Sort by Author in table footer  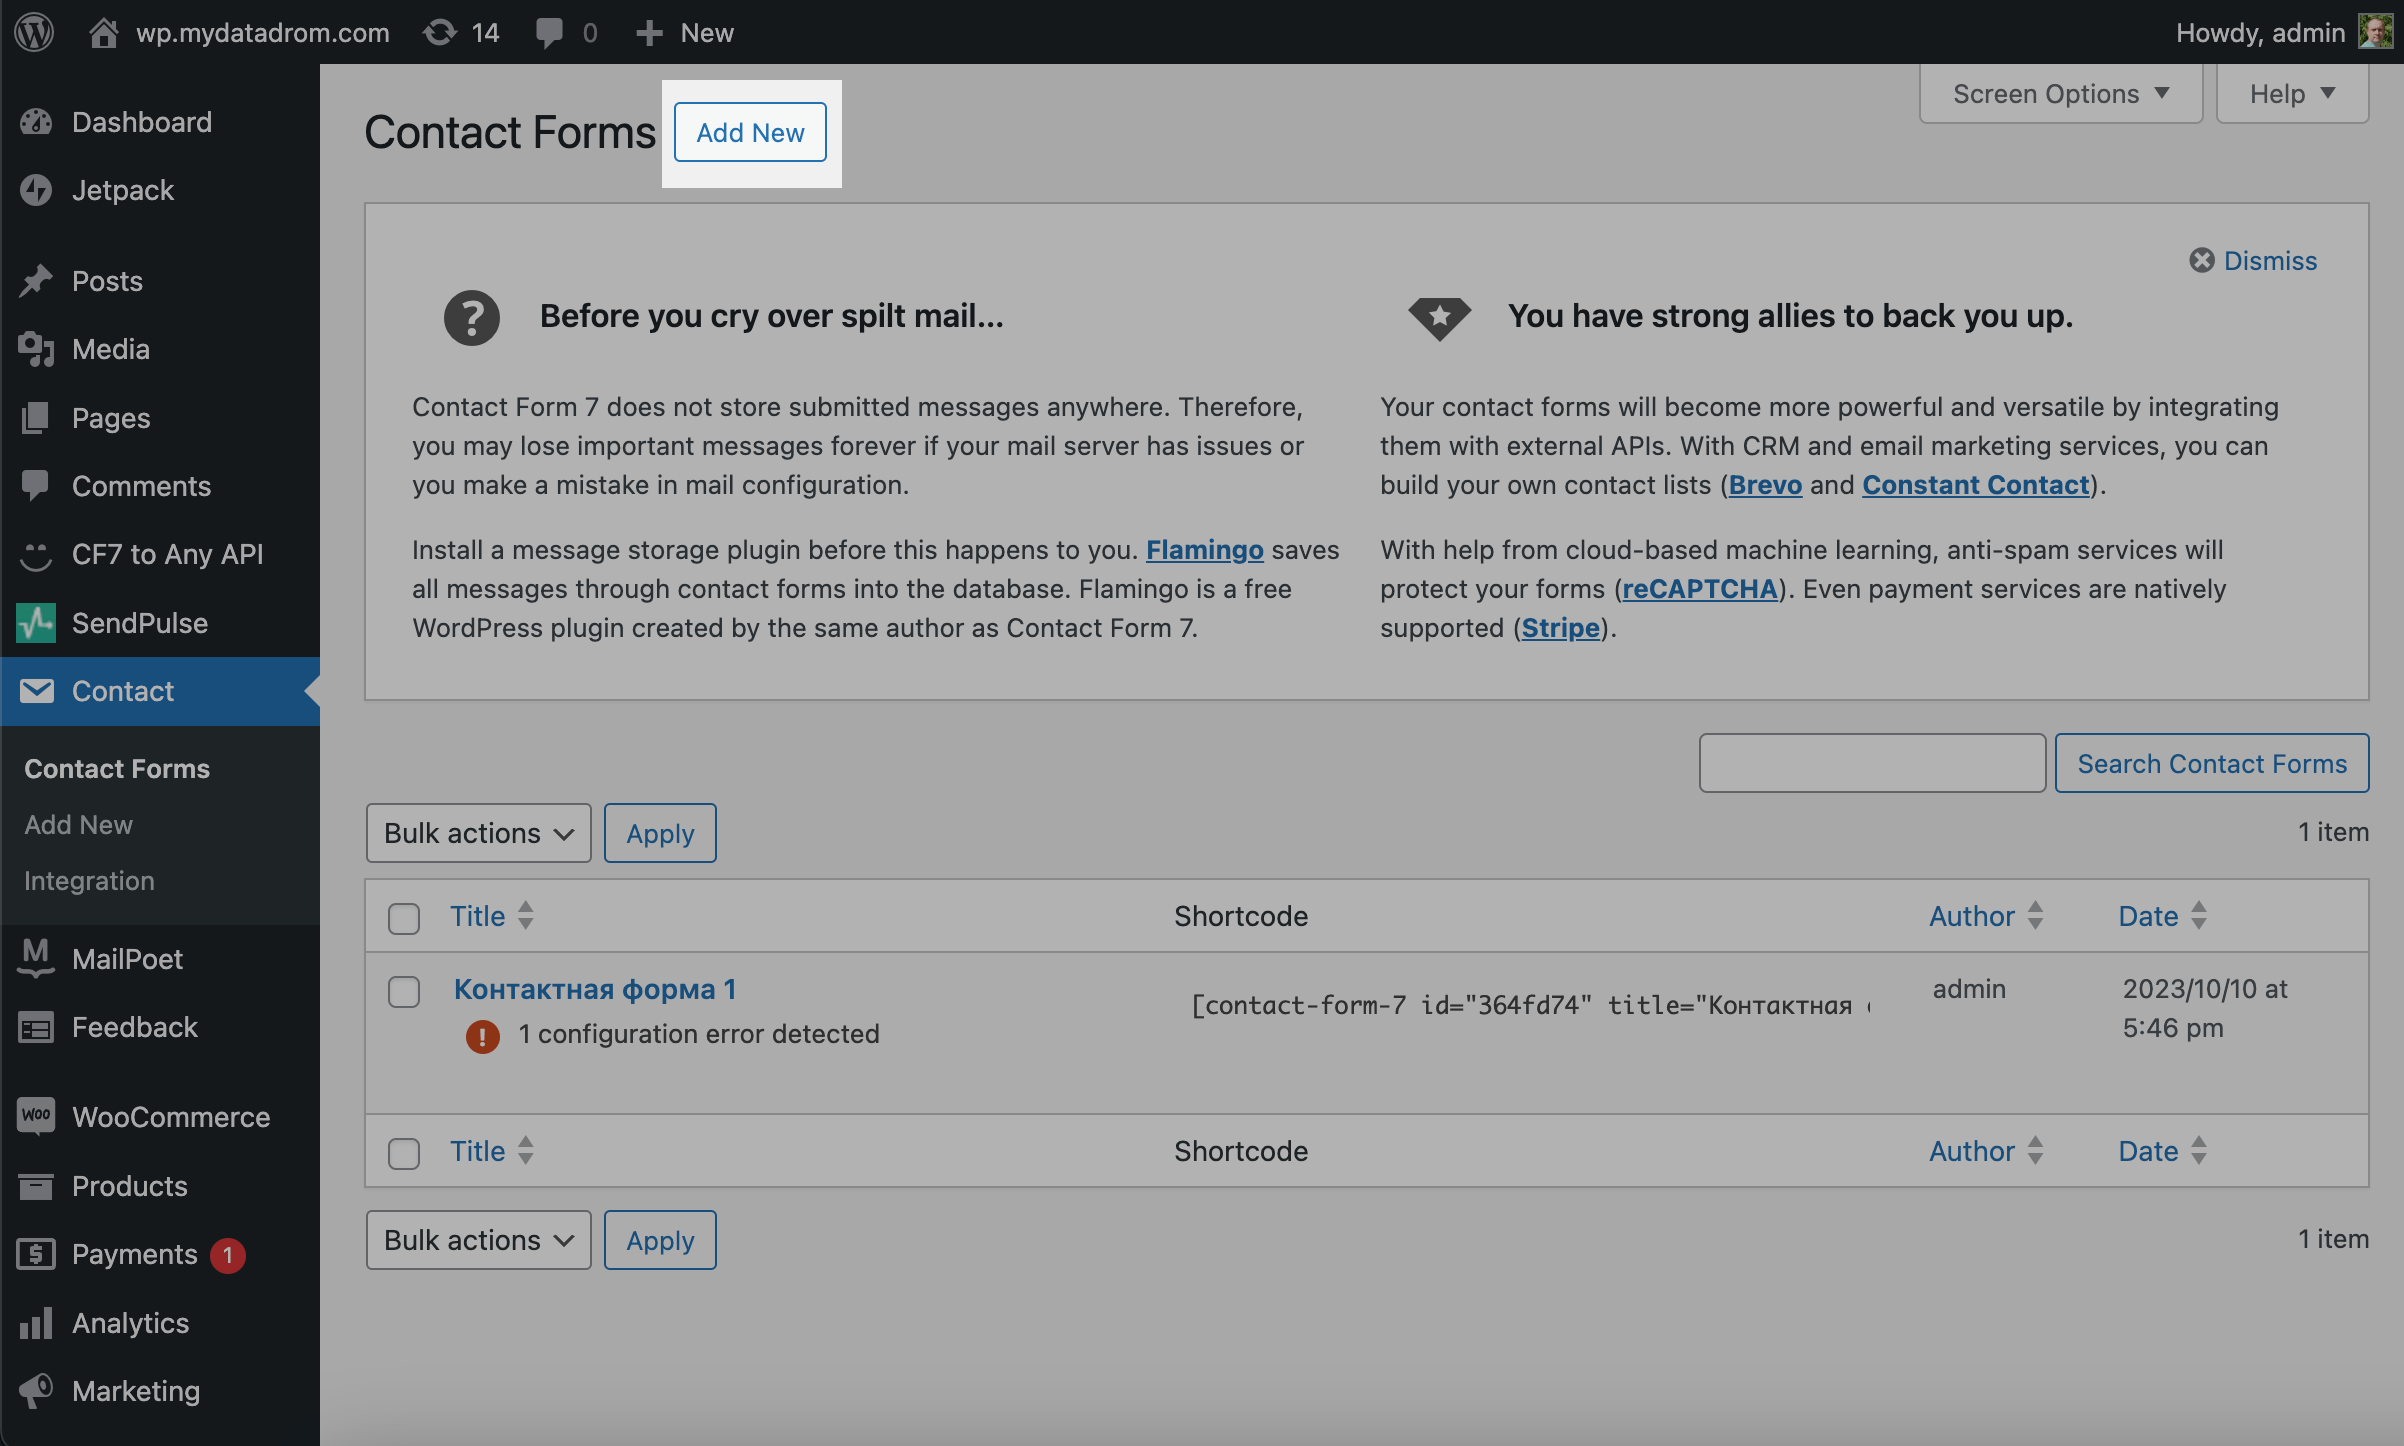point(1985,1151)
